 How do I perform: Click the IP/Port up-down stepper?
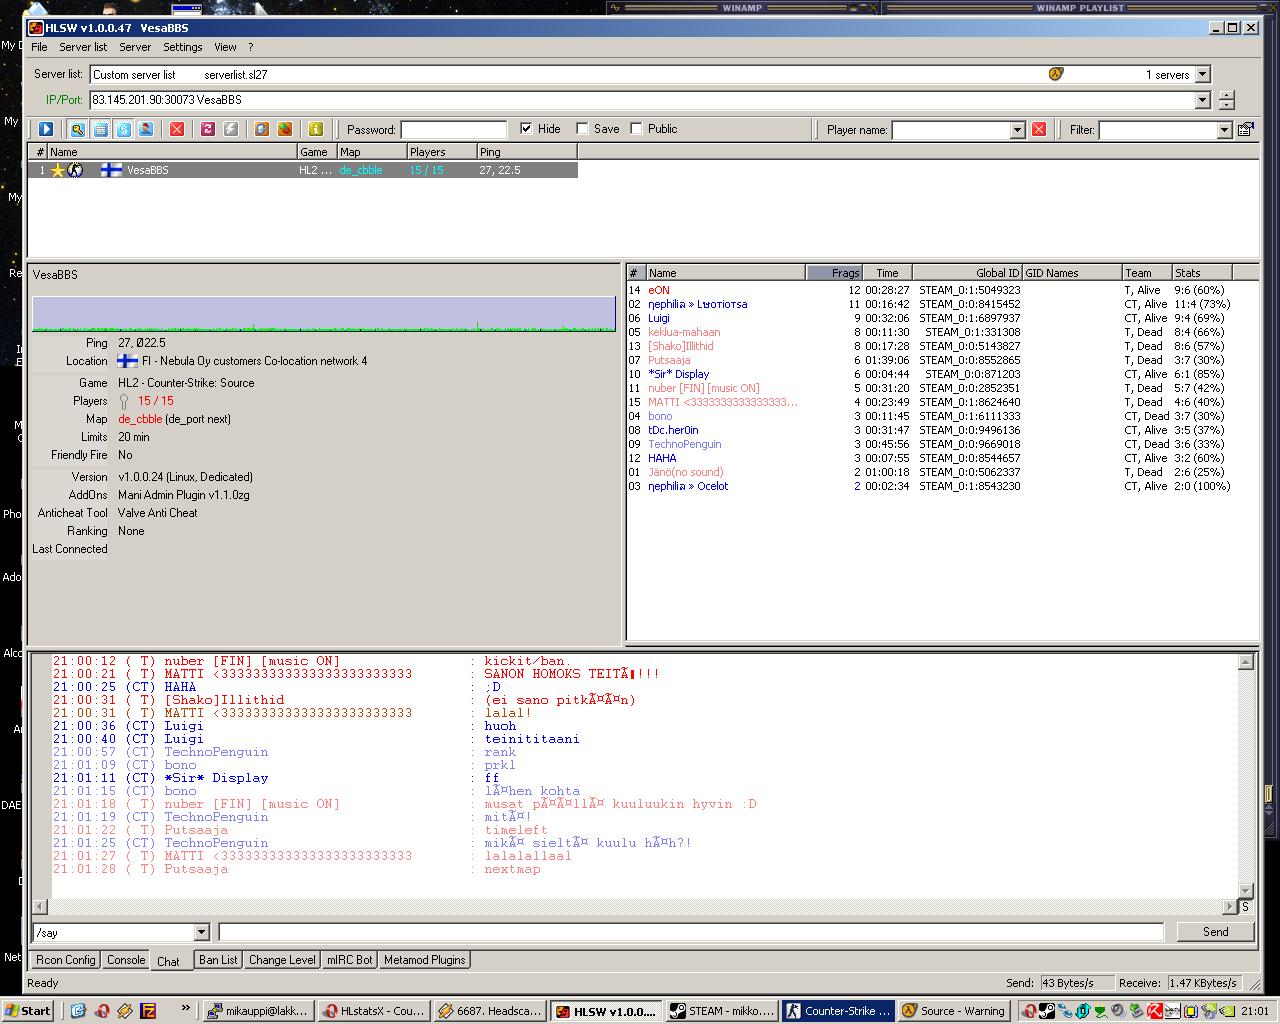(1227, 100)
